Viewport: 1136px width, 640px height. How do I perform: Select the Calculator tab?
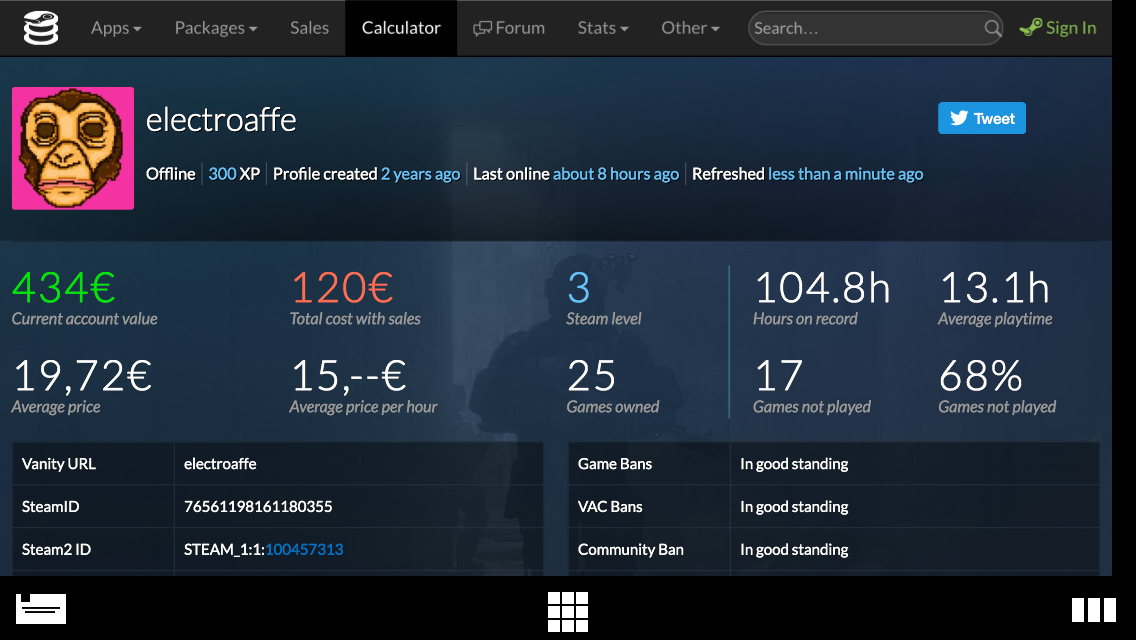[x=401, y=28]
